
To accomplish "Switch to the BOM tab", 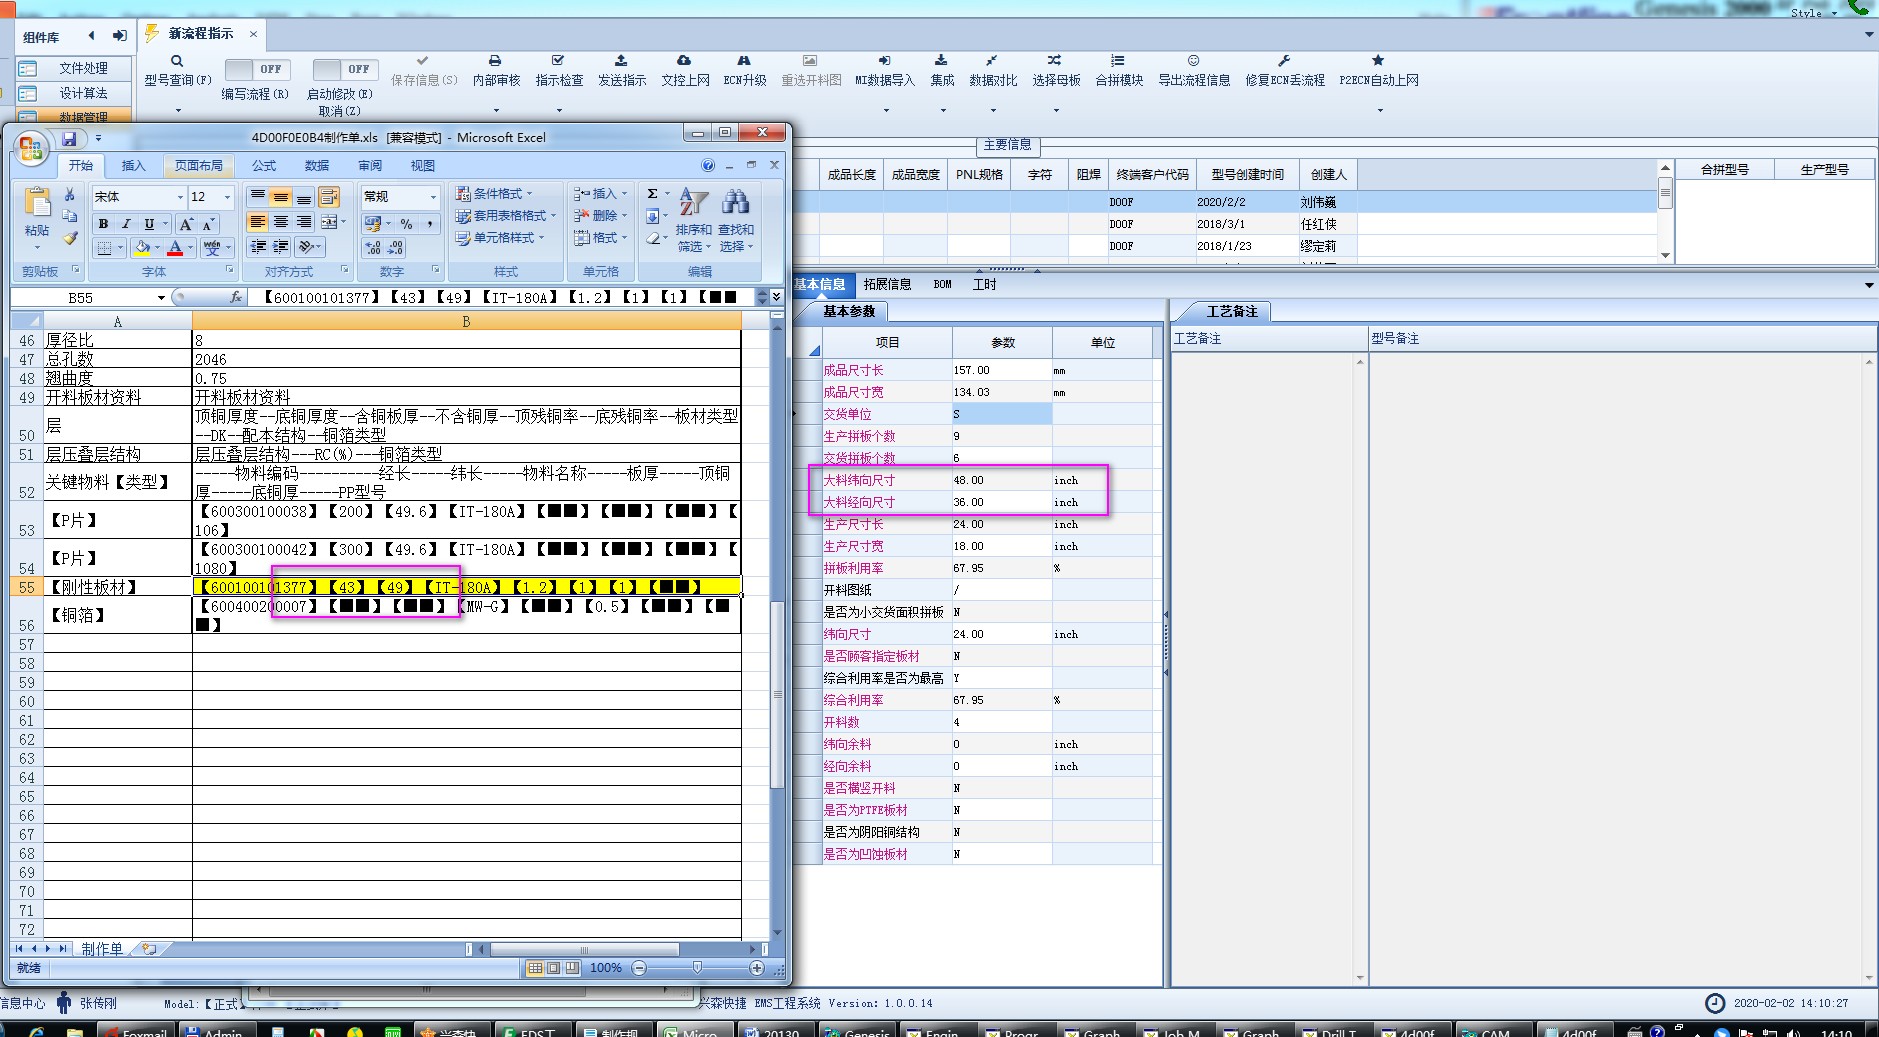I will coord(942,285).
